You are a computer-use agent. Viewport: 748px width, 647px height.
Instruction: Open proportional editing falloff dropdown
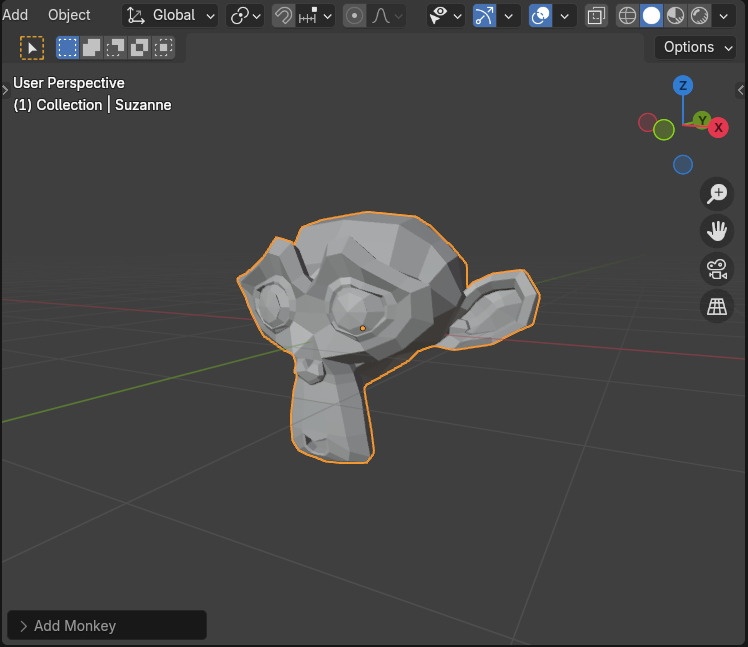click(x=386, y=16)
